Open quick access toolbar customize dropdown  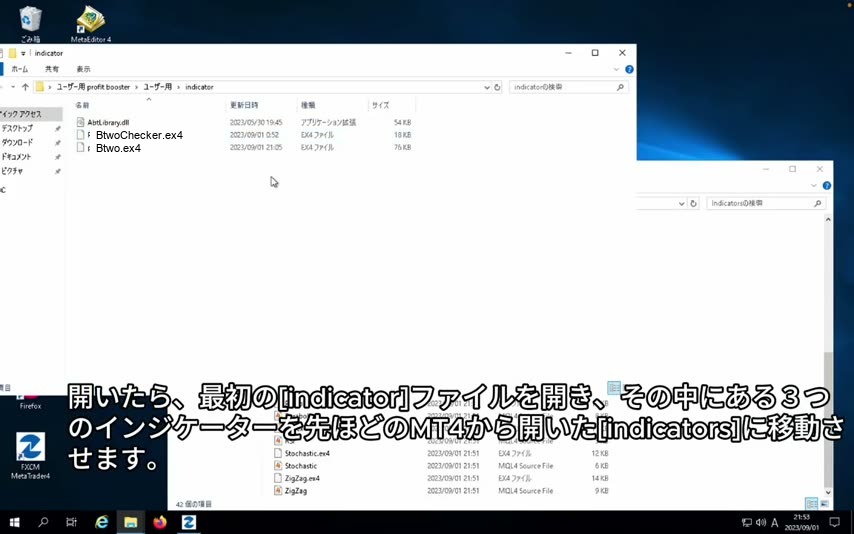click(23, 53)
